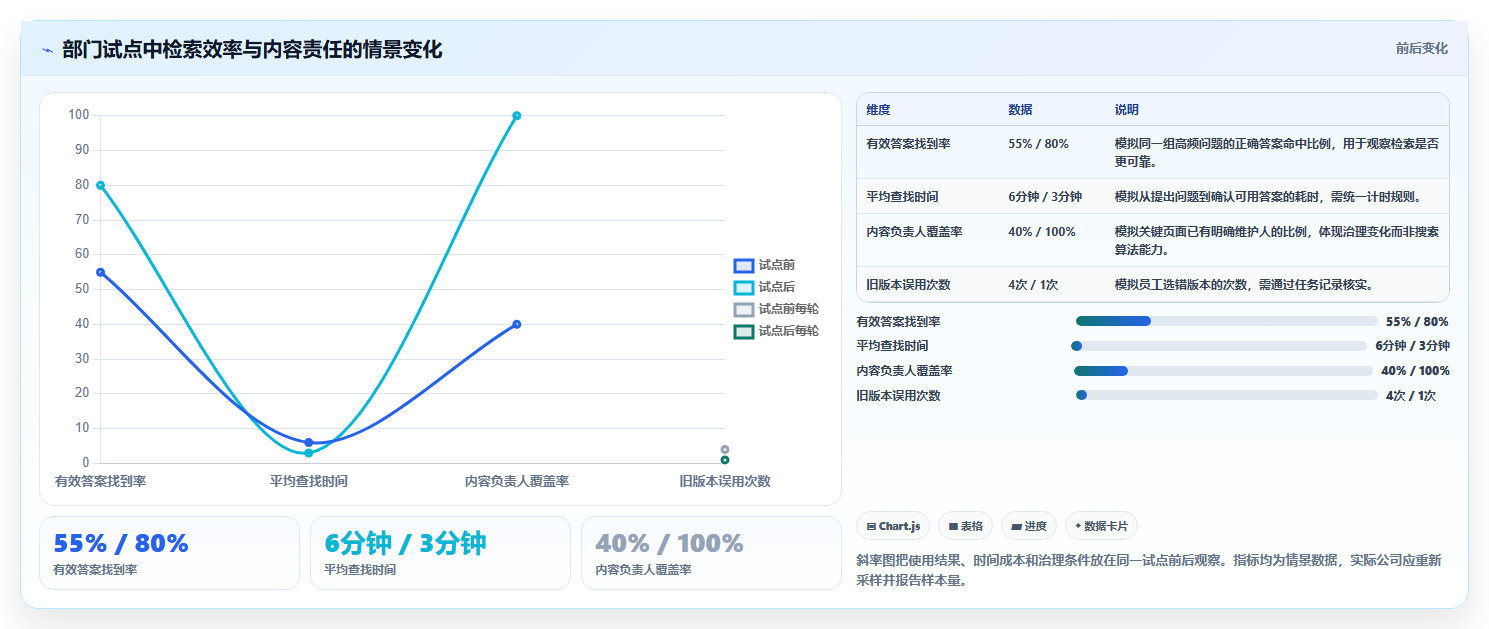This screenshot has height=629, width=1489.
Task: Click the 有效答案找到率 progress bar
Action: pyautogui.click(x=1226, y=321)
